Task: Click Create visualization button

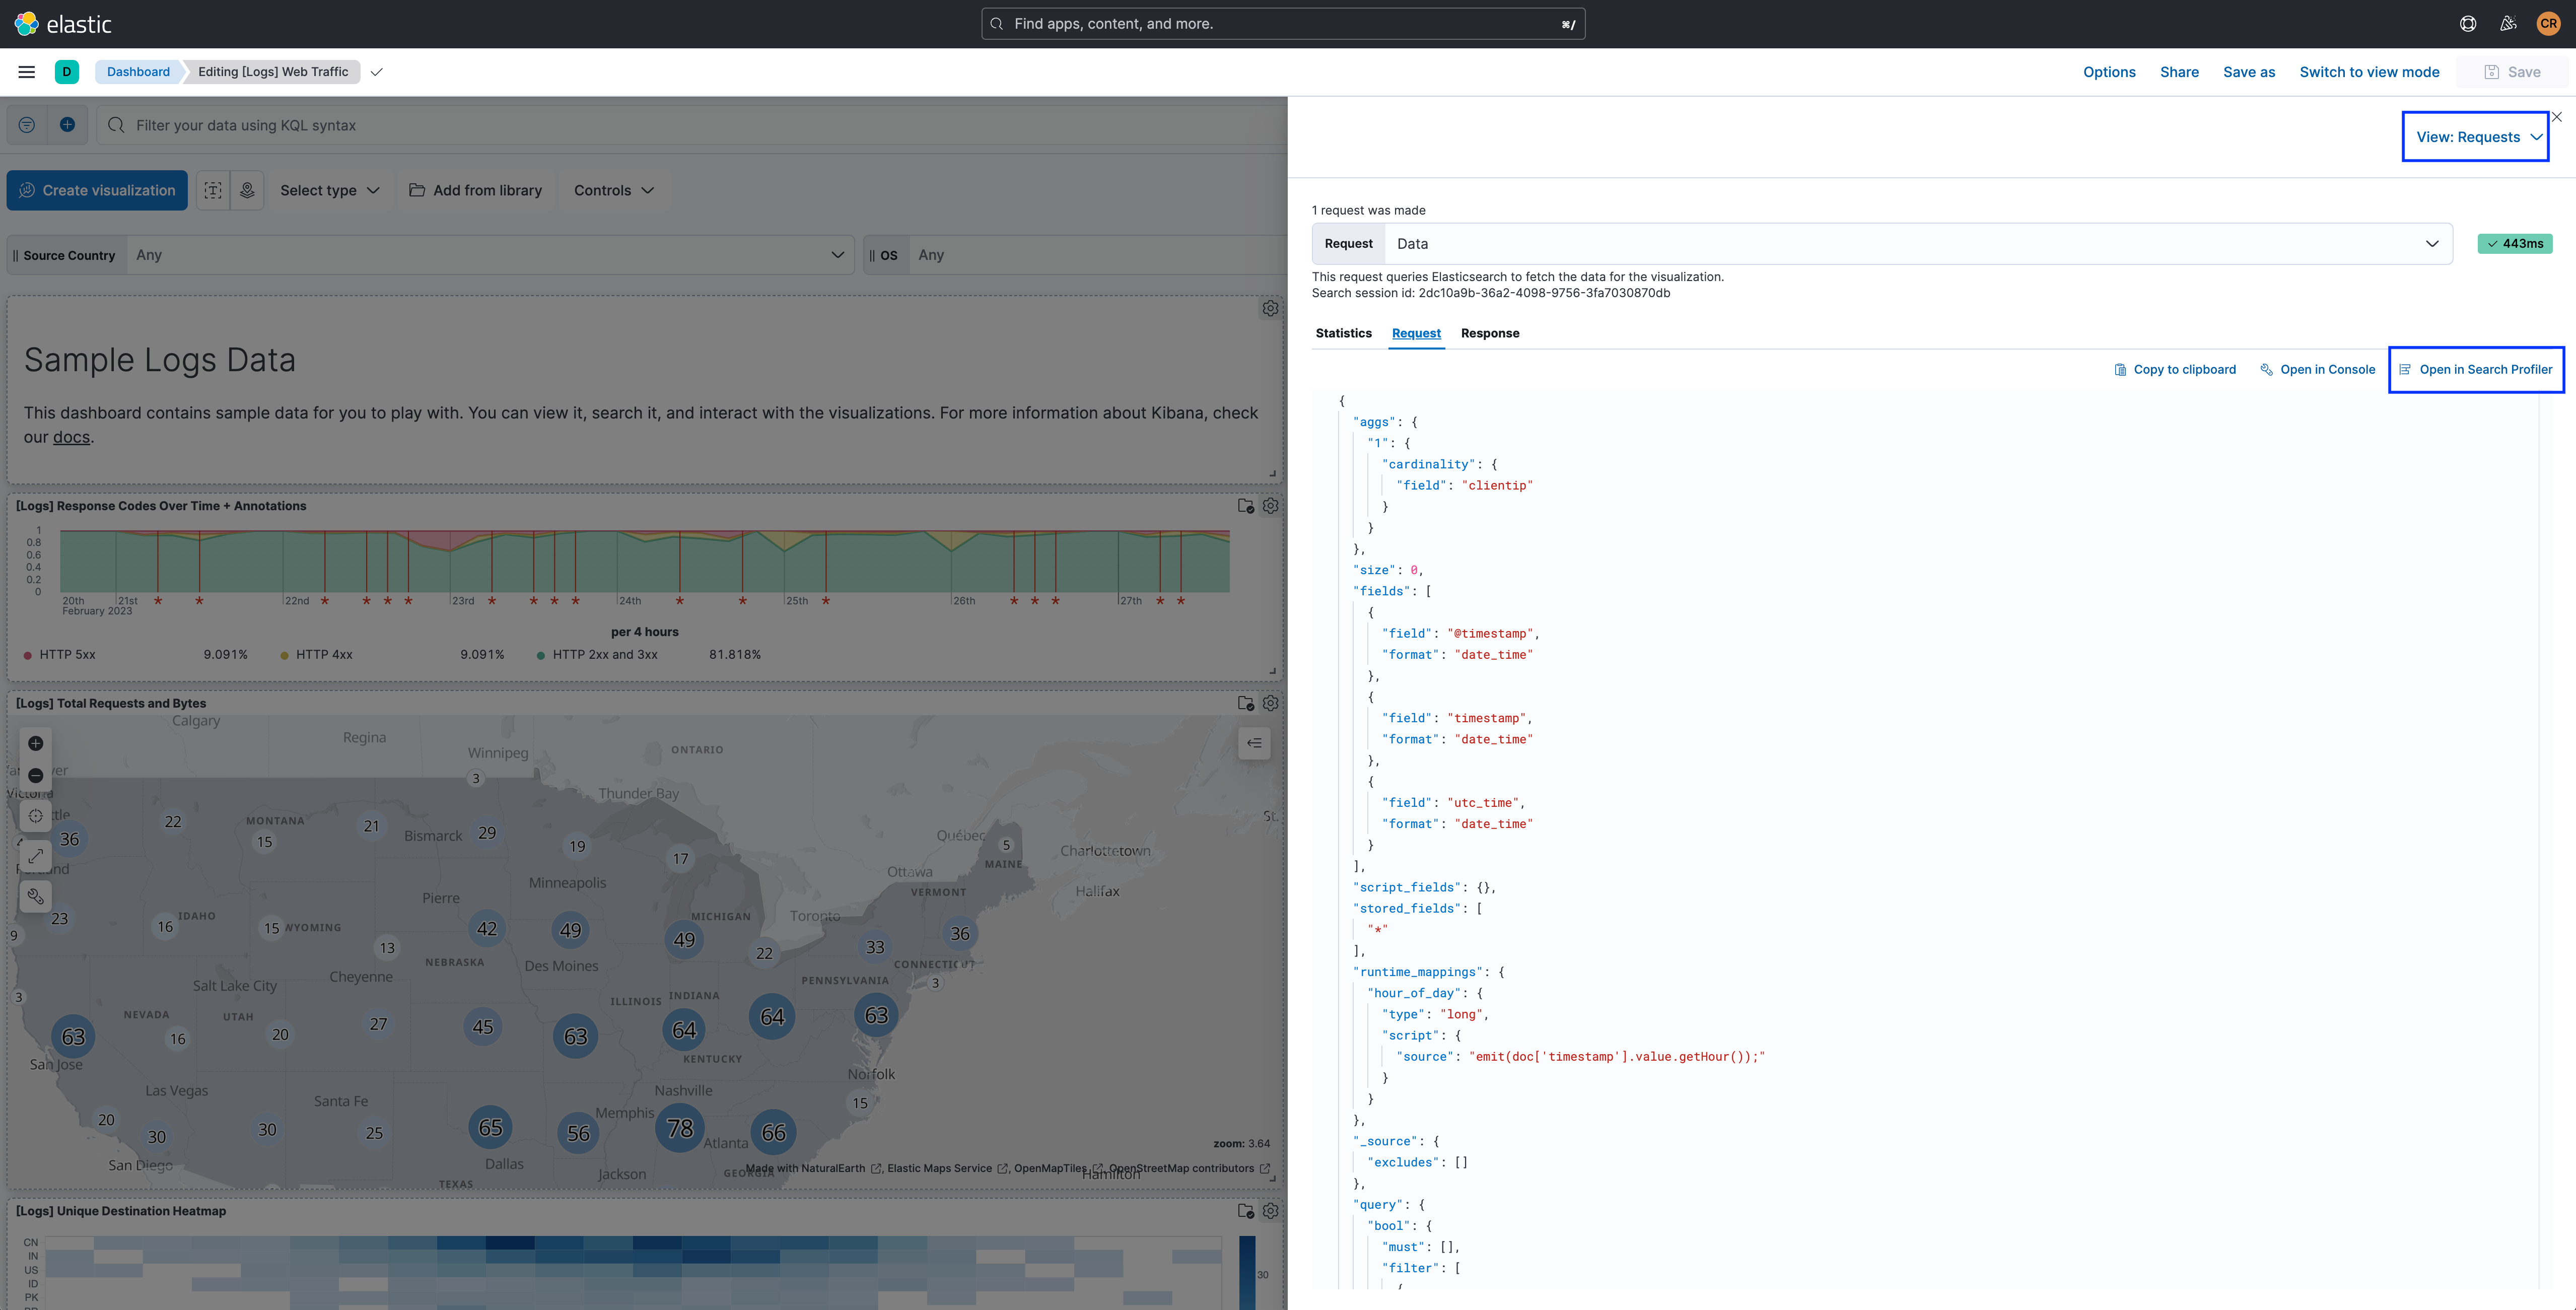Action: pyautogui.click(x=97, y=190)
